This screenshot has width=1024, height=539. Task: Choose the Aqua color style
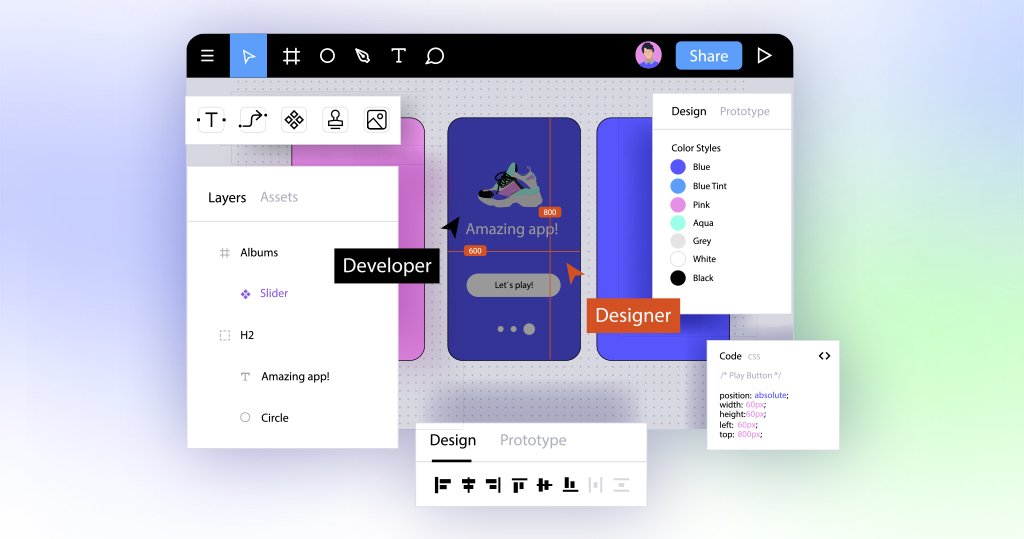click(678, 223)
